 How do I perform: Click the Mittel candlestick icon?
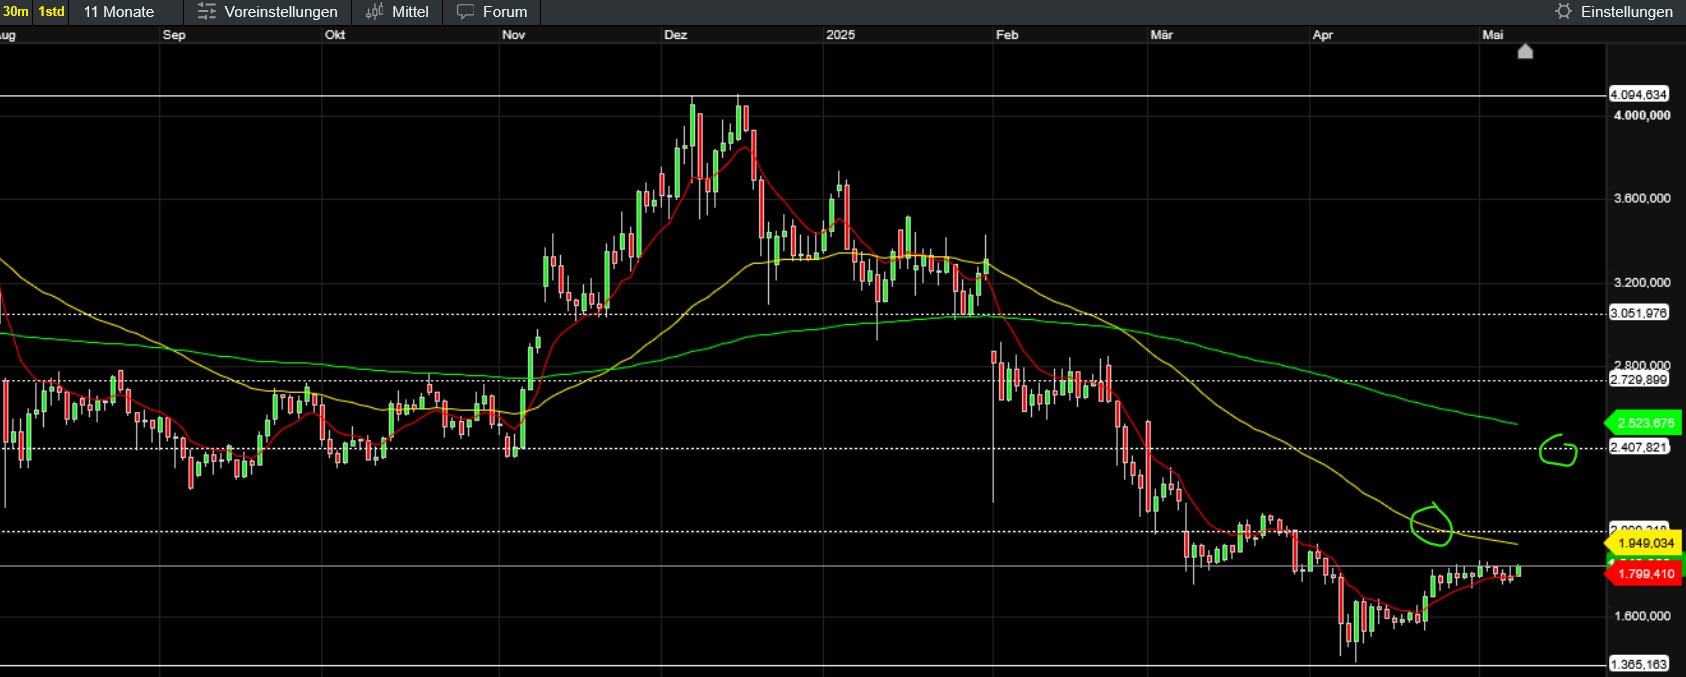click(375, 12)
